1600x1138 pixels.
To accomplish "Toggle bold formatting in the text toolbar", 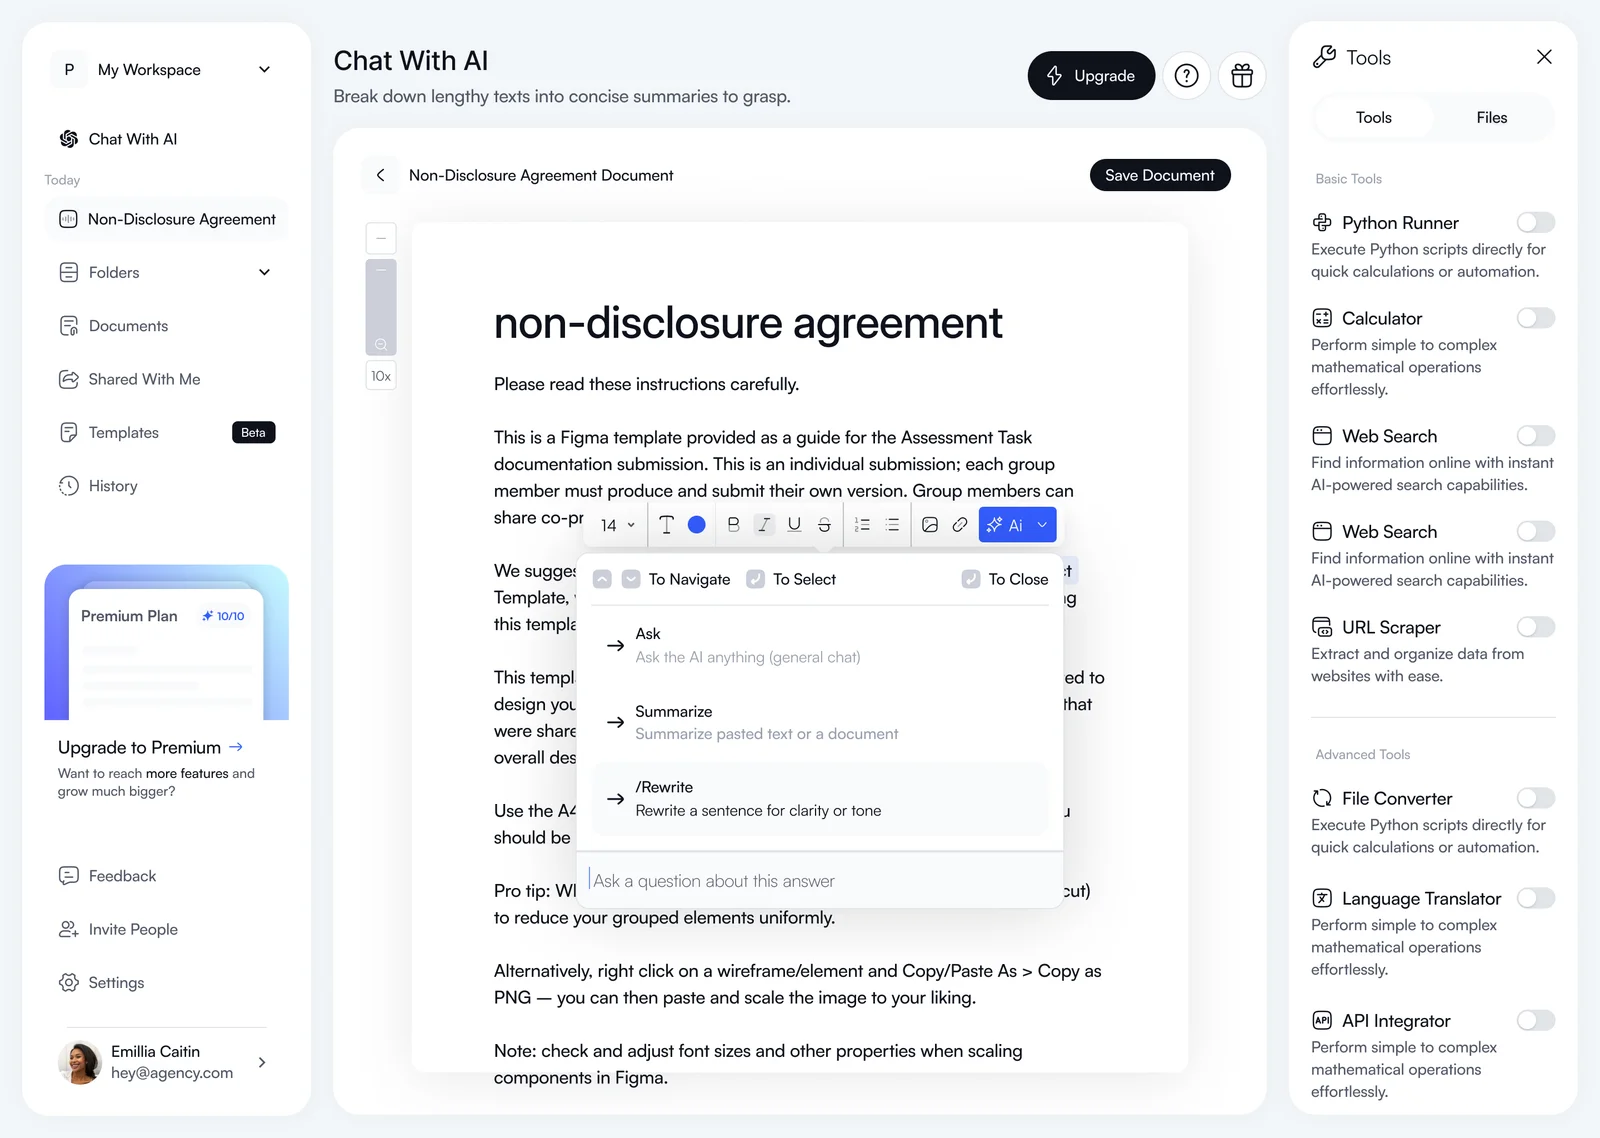I will point(733,525).
